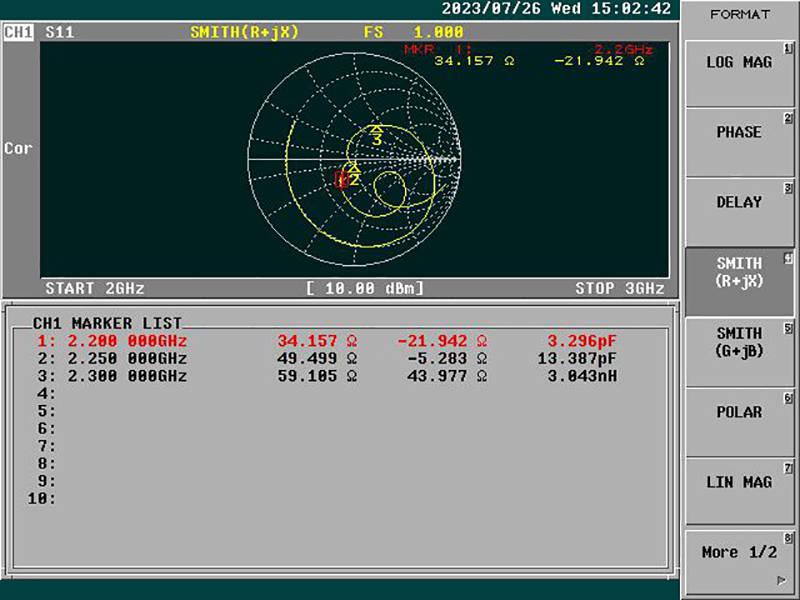Click the START 2GHz frequency label
Image resolution: width=800 pixels, height=600 pixels.
point(95,288)
